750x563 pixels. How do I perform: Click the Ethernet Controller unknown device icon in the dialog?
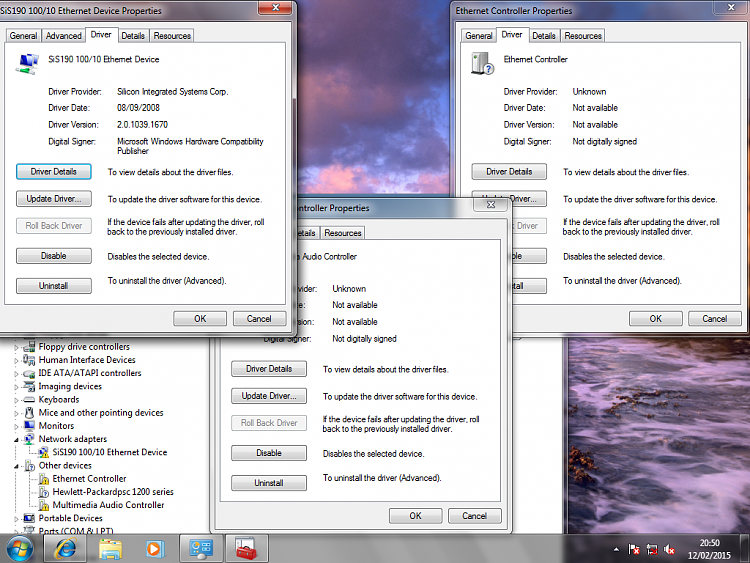click(x=482, y=64)
